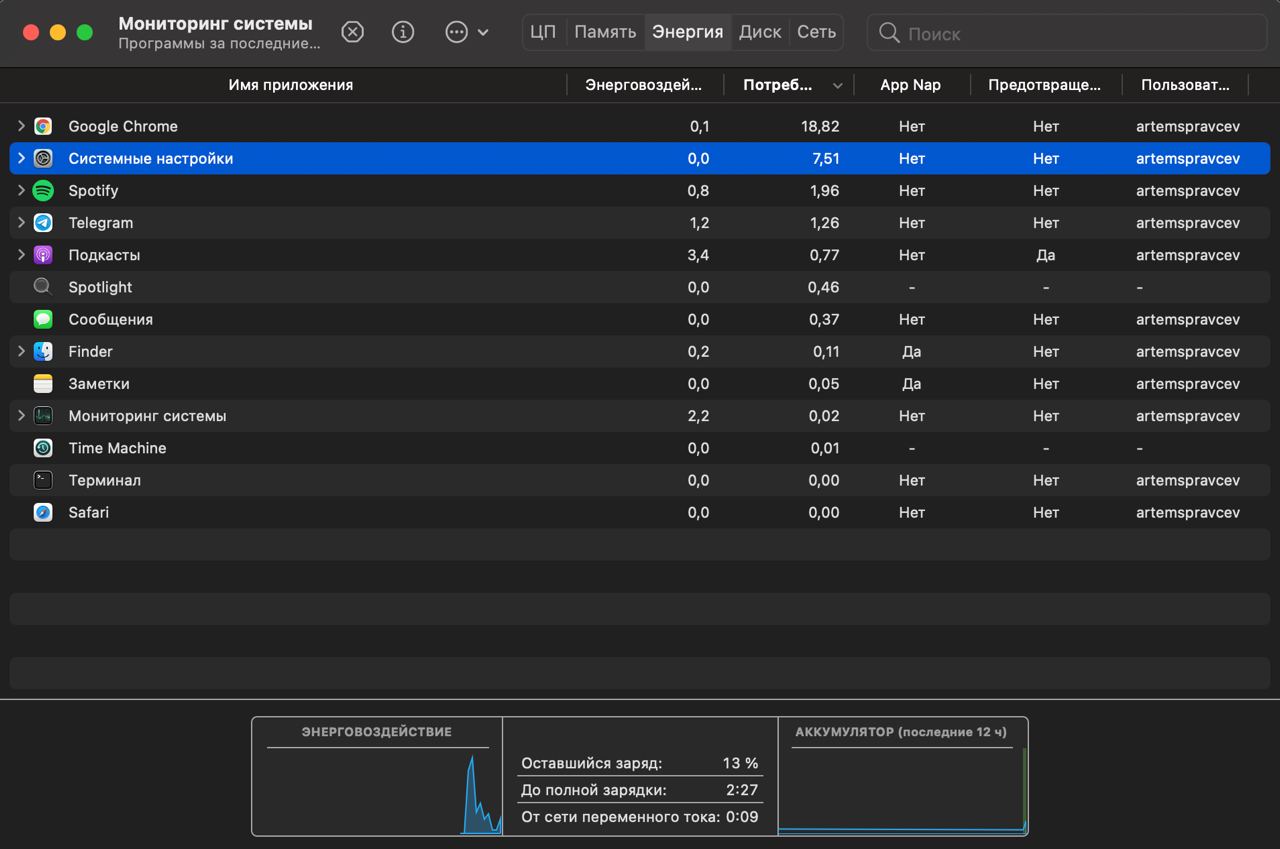Click the Google Chrome app icon
The image size is (1280, 849).
click(x=43, y=126)
